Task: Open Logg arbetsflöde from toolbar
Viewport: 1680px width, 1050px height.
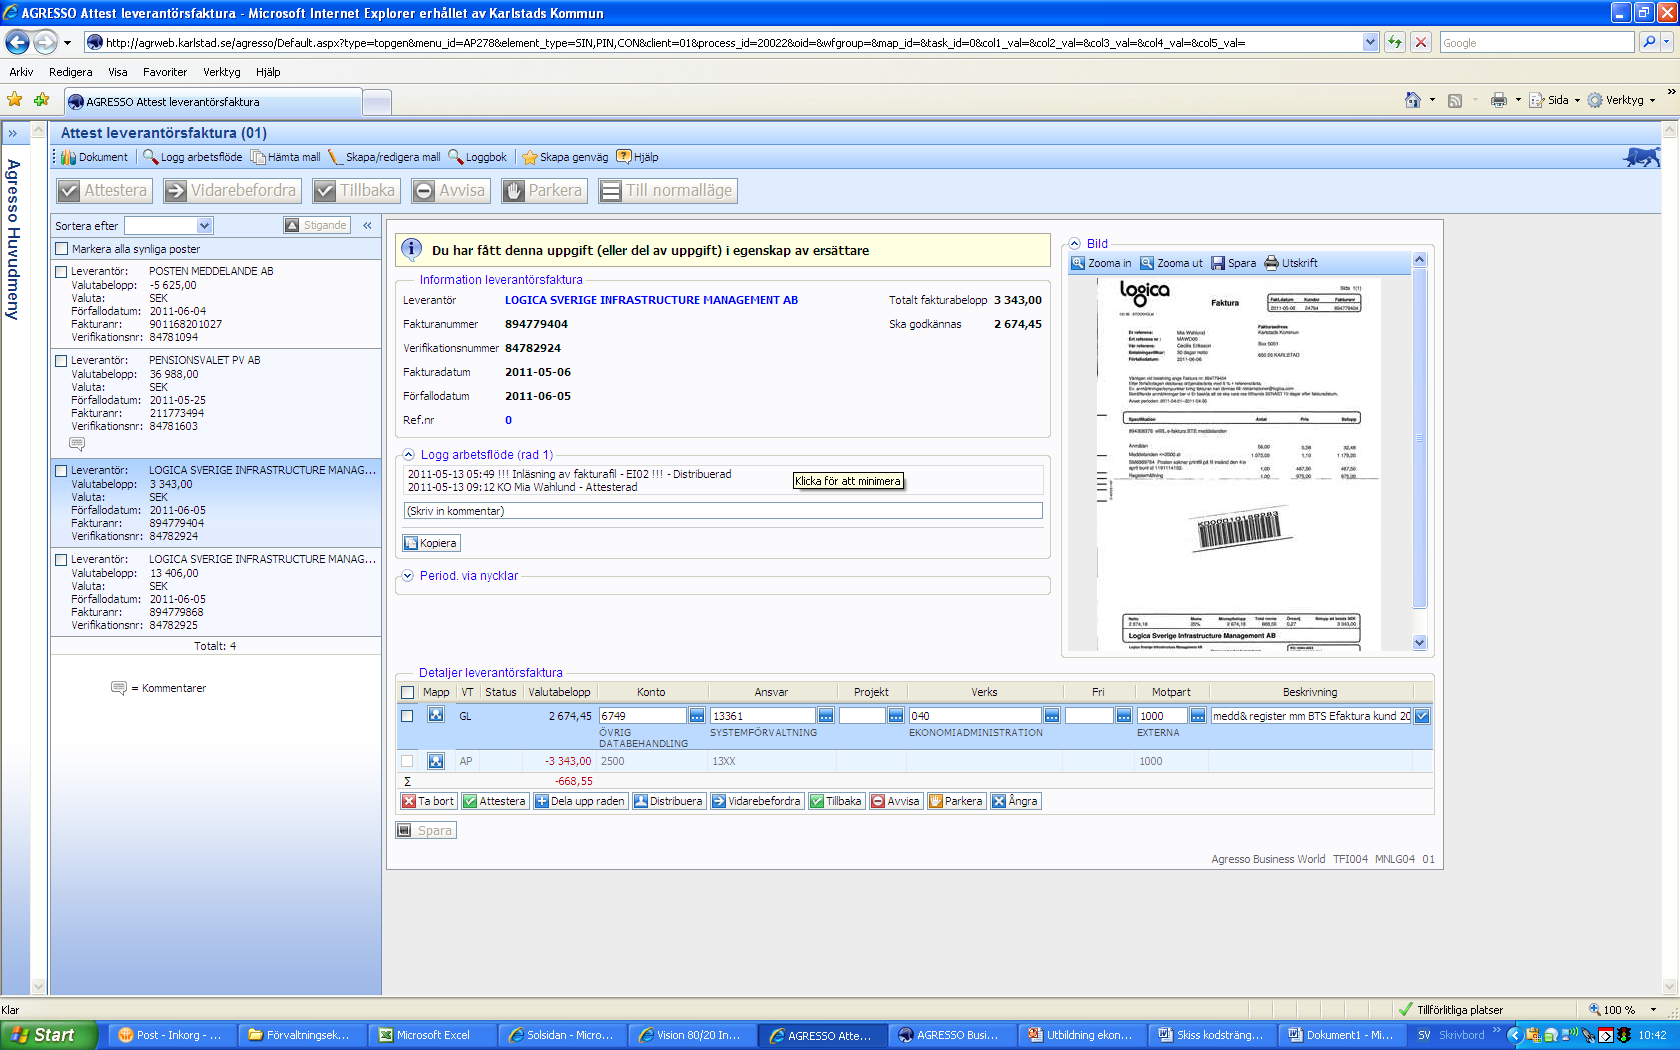Action: click(x=192, y=157)
